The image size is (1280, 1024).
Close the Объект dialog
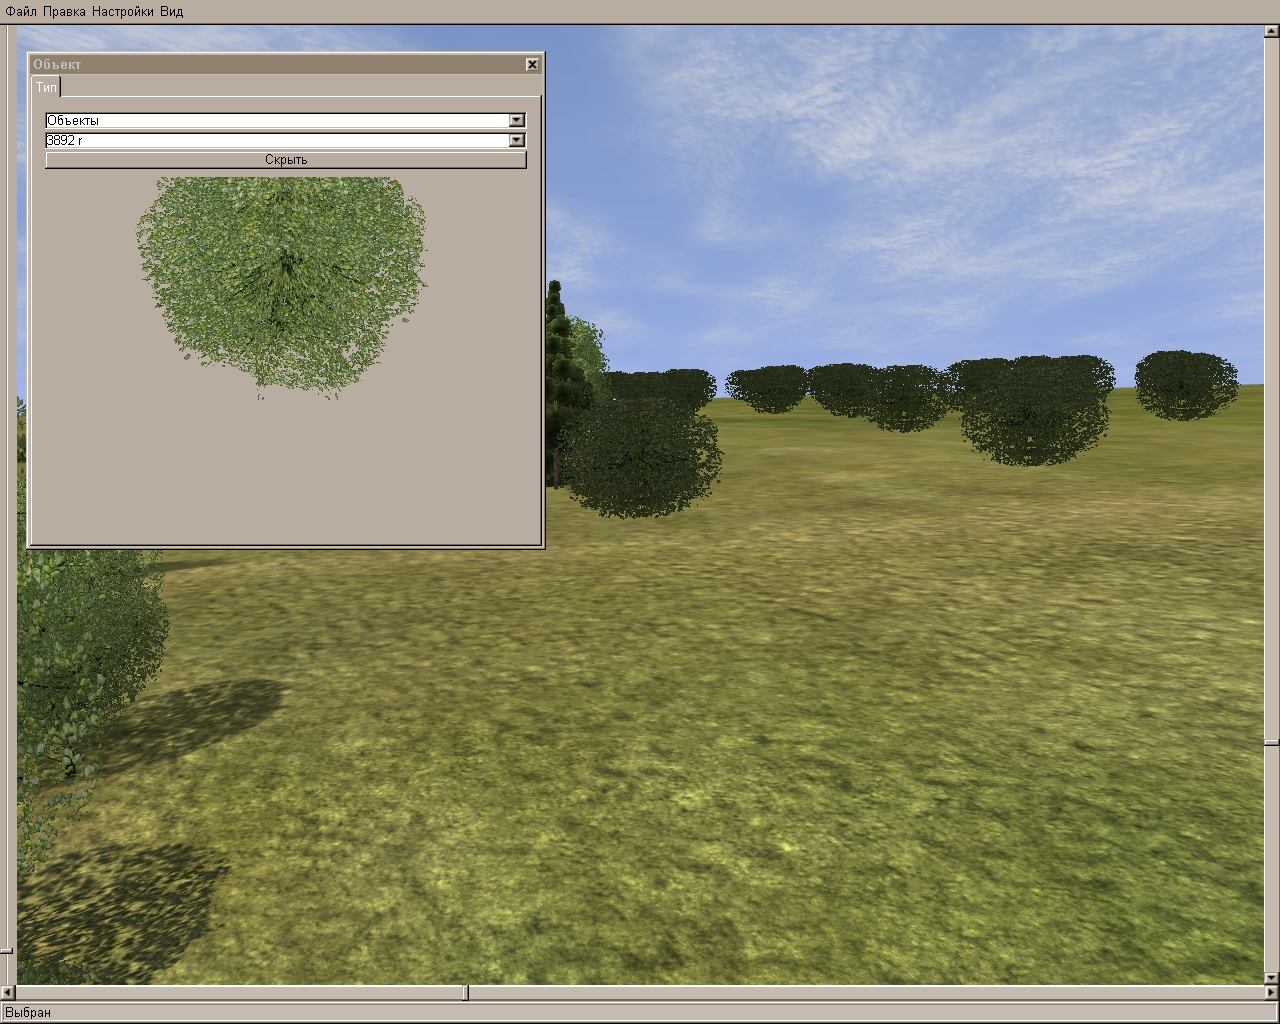(532, 64)
